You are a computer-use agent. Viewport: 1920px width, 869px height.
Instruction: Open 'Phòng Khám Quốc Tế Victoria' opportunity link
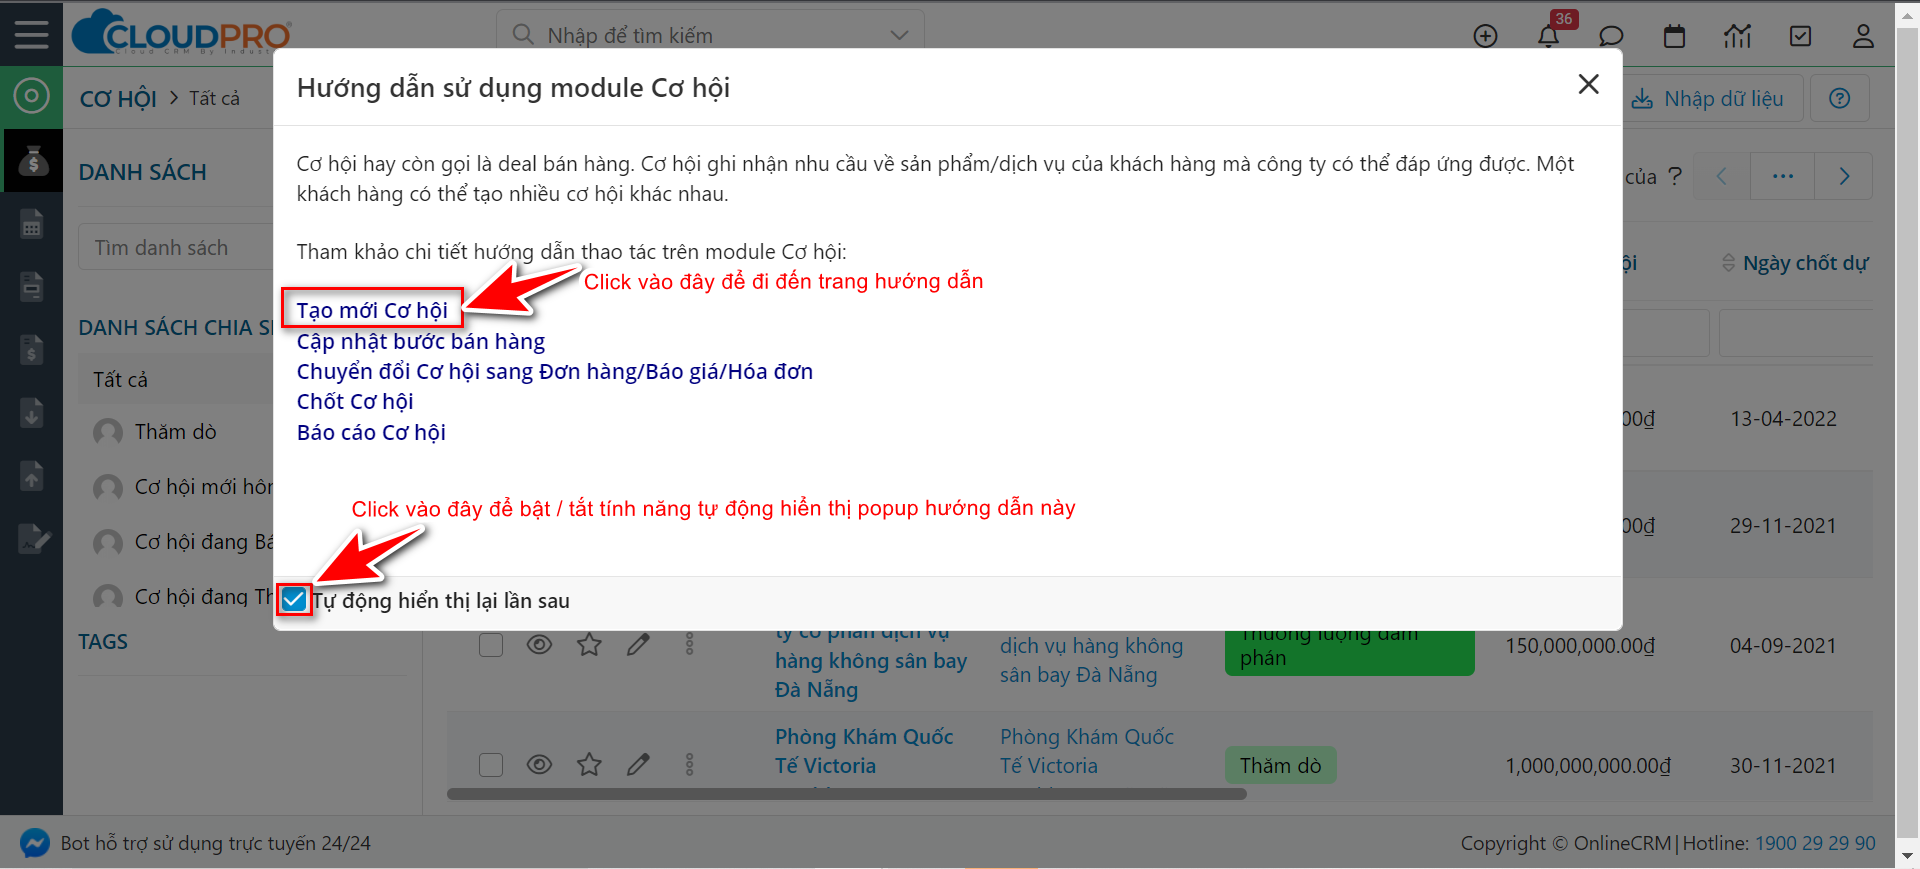(864, 751)
